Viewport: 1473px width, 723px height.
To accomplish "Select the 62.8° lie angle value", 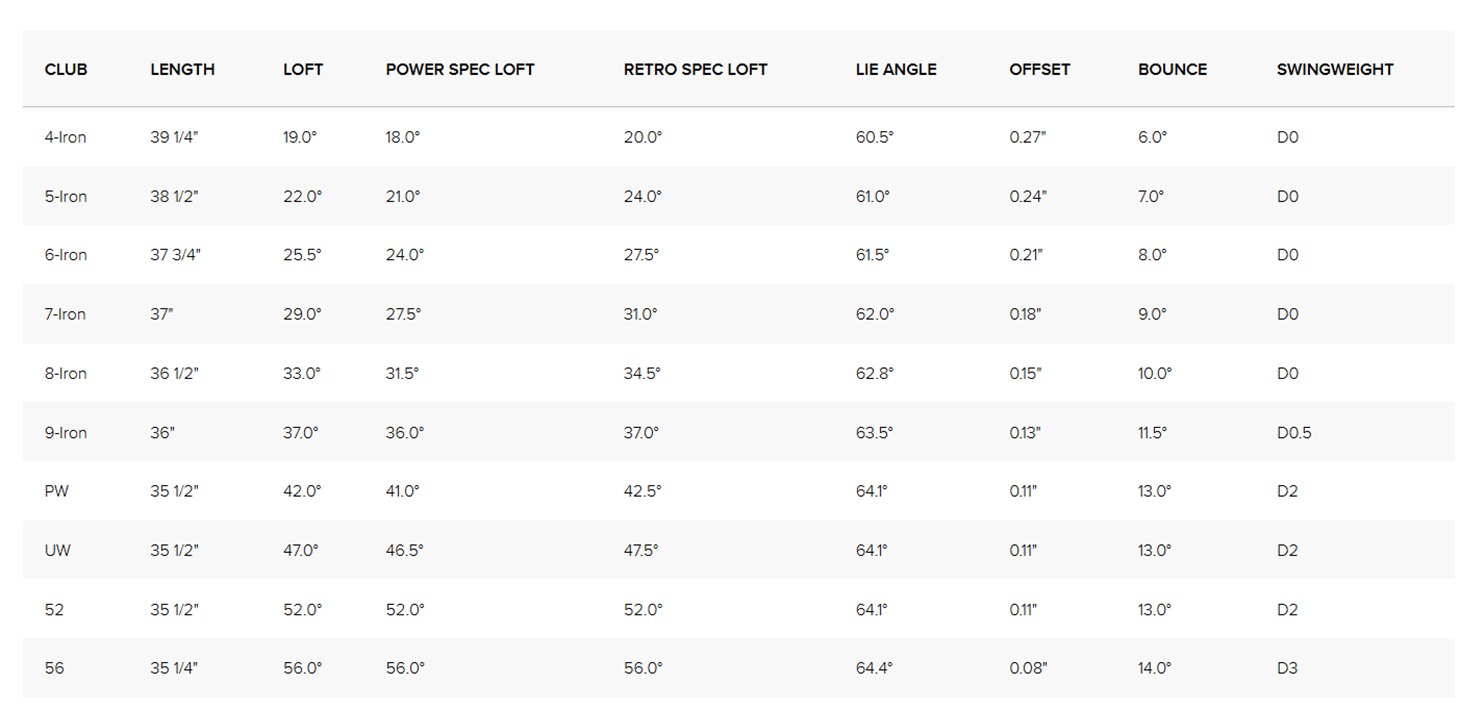I will tap(875, 374).
